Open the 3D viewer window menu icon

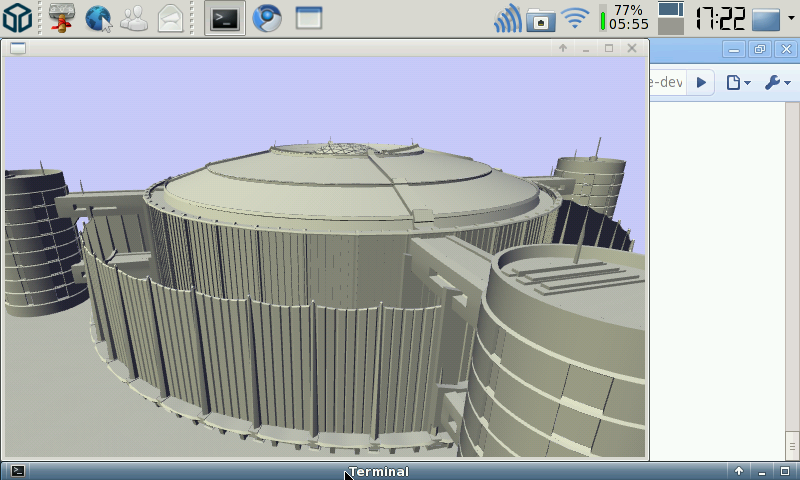pos(18,48)
